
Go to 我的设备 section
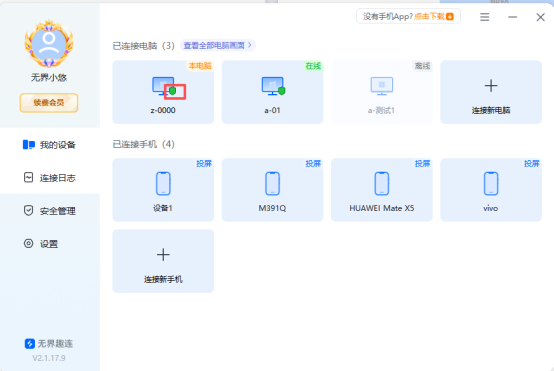pyautogui.click(x=49, y=145)
